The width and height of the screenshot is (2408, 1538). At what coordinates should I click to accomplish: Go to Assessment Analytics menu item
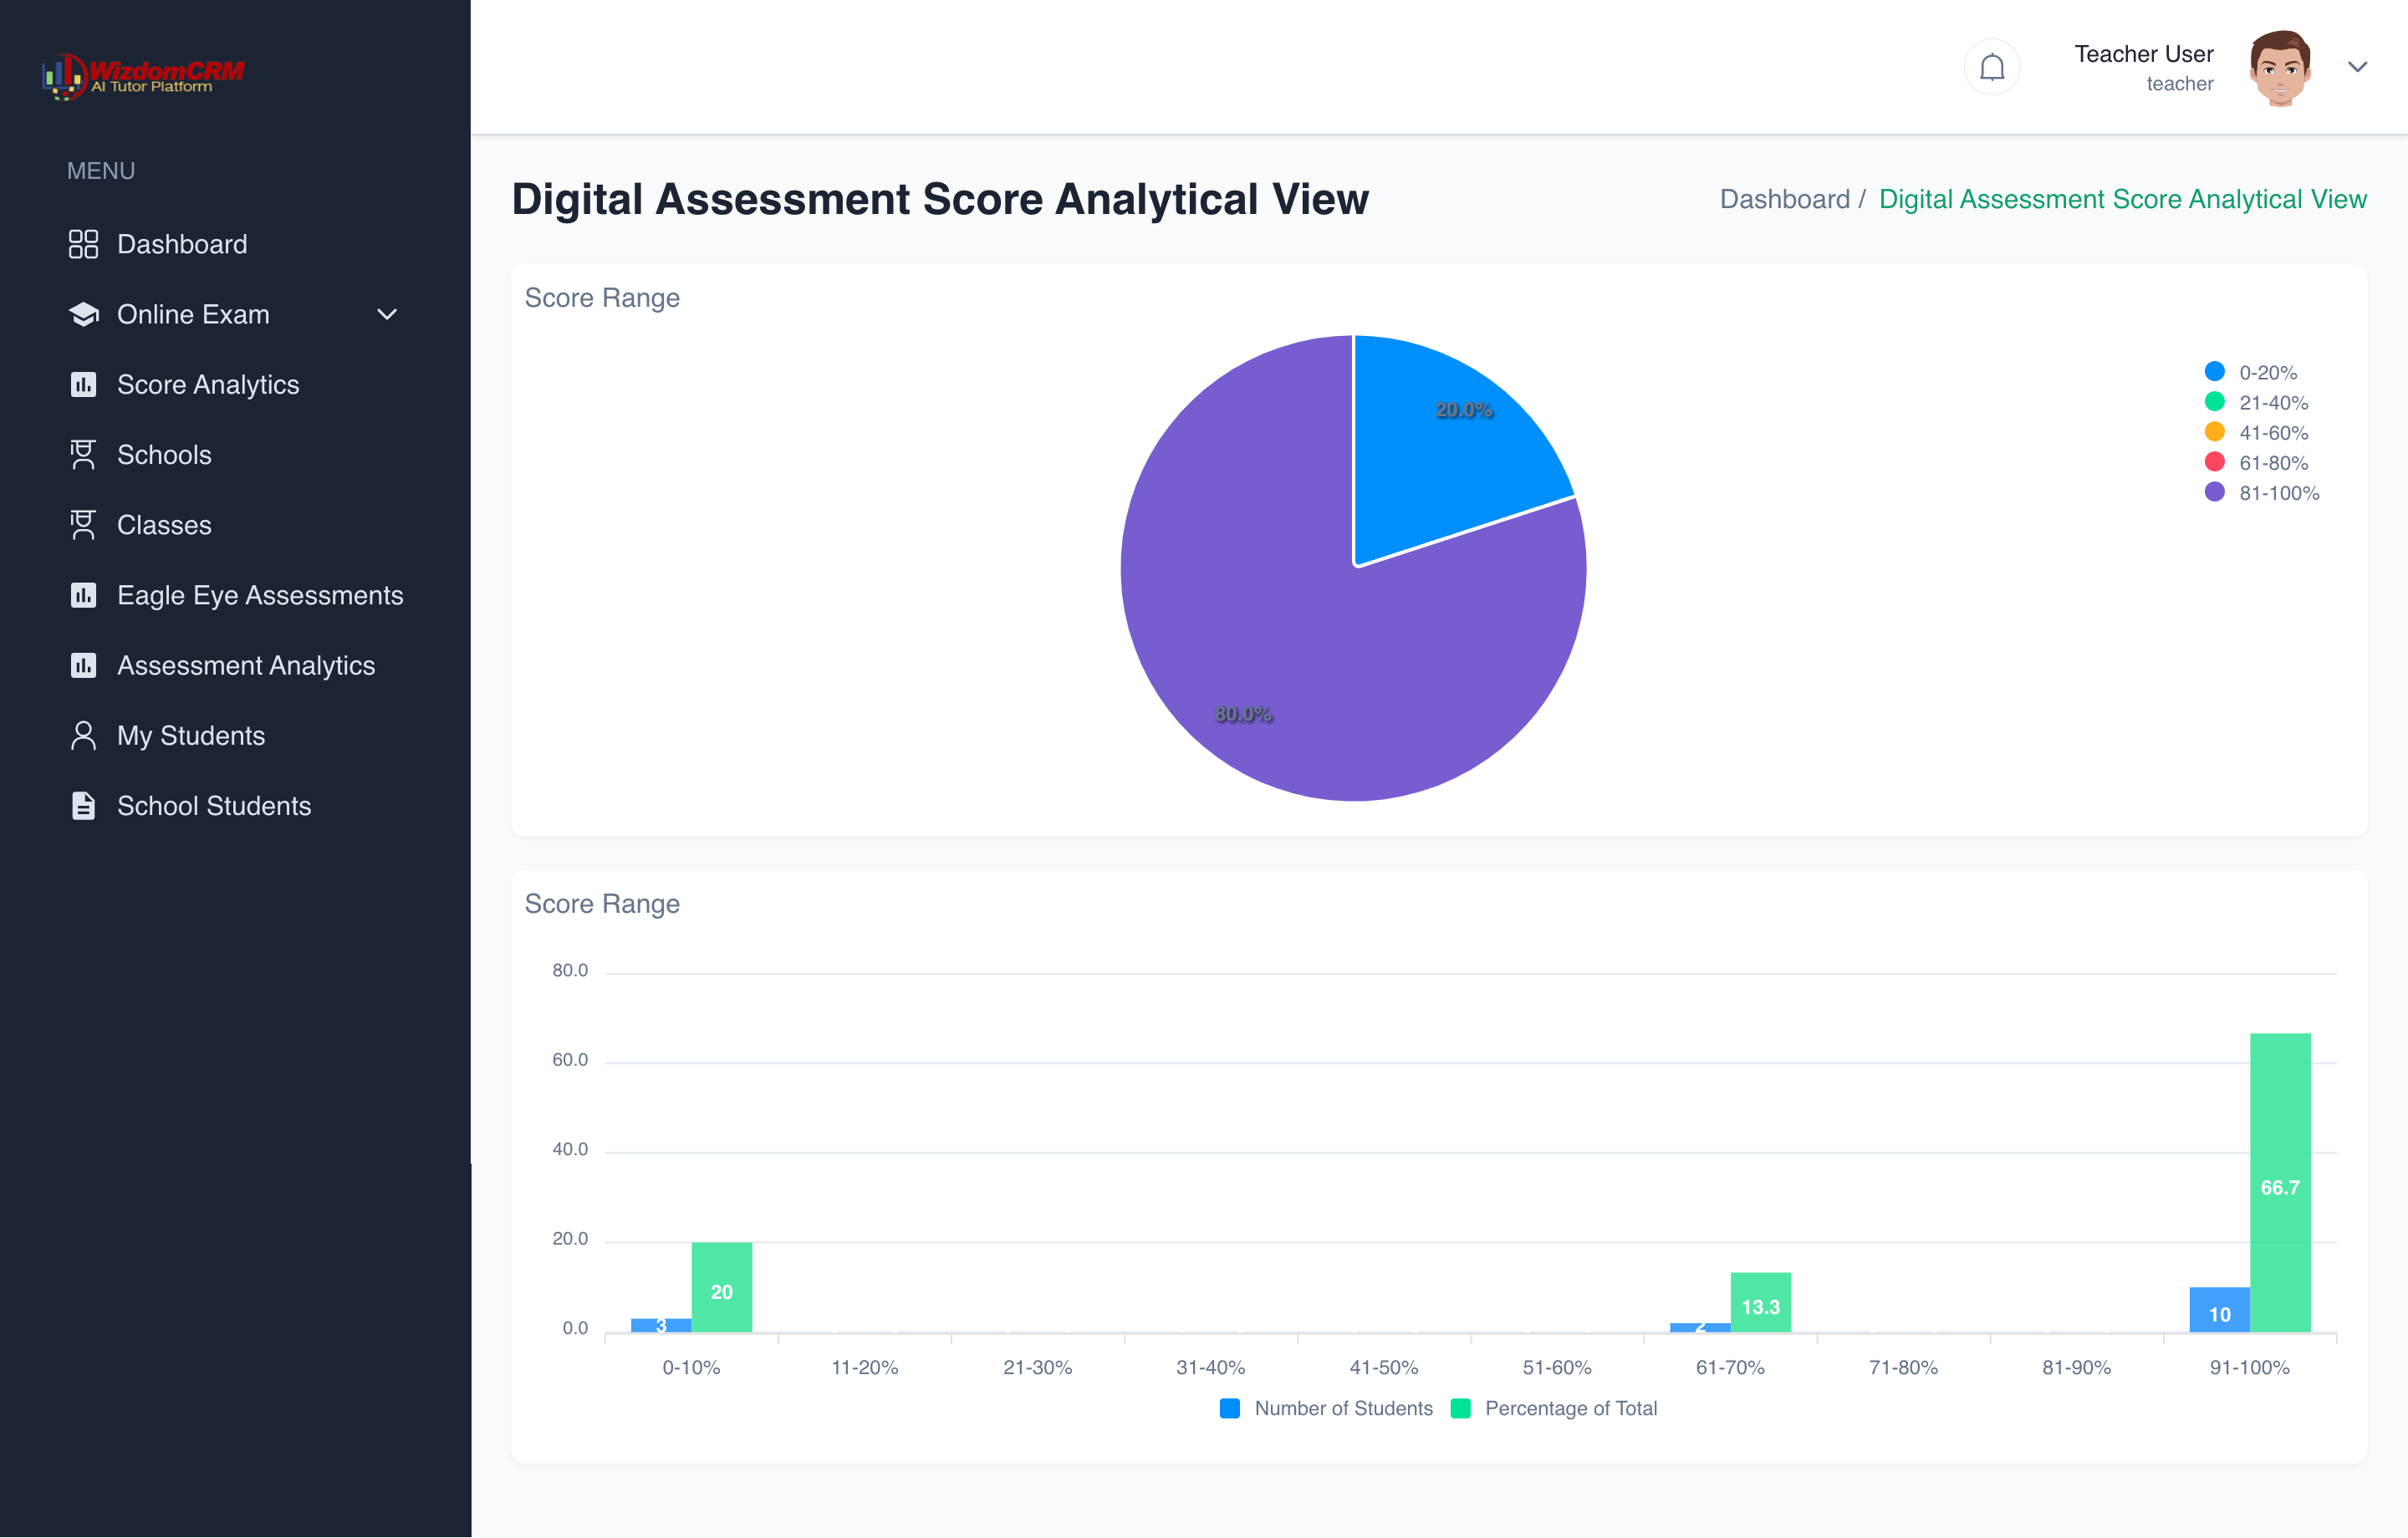pos(245,665)
